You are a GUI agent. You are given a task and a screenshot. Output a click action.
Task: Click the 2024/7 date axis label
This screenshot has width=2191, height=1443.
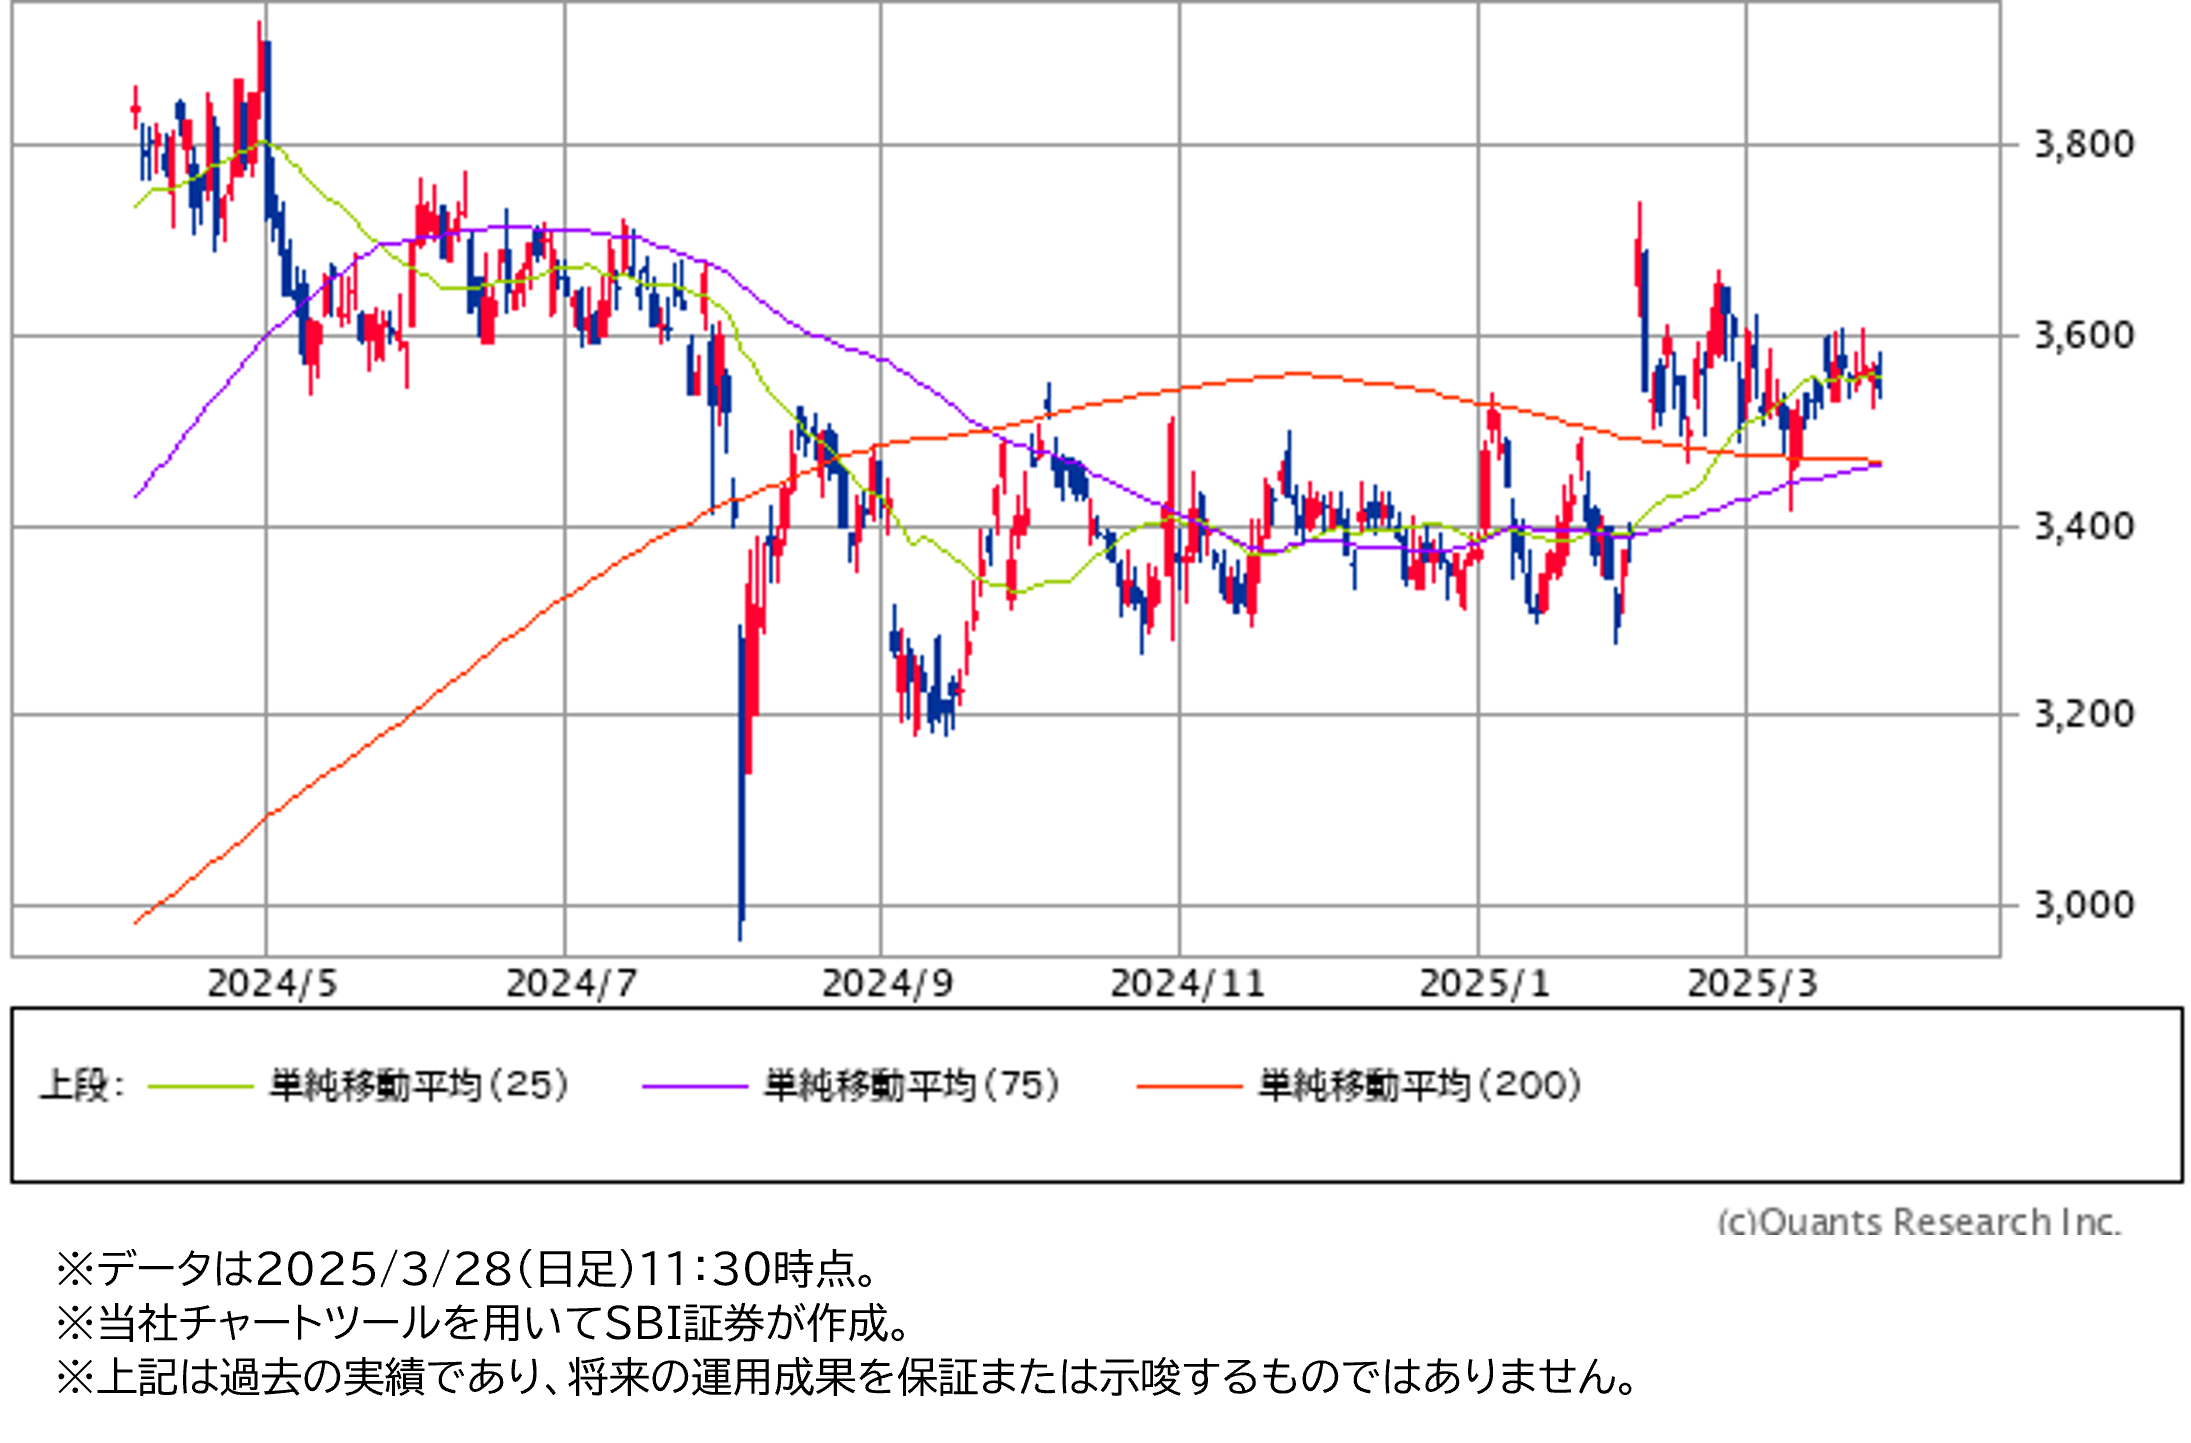571,984
